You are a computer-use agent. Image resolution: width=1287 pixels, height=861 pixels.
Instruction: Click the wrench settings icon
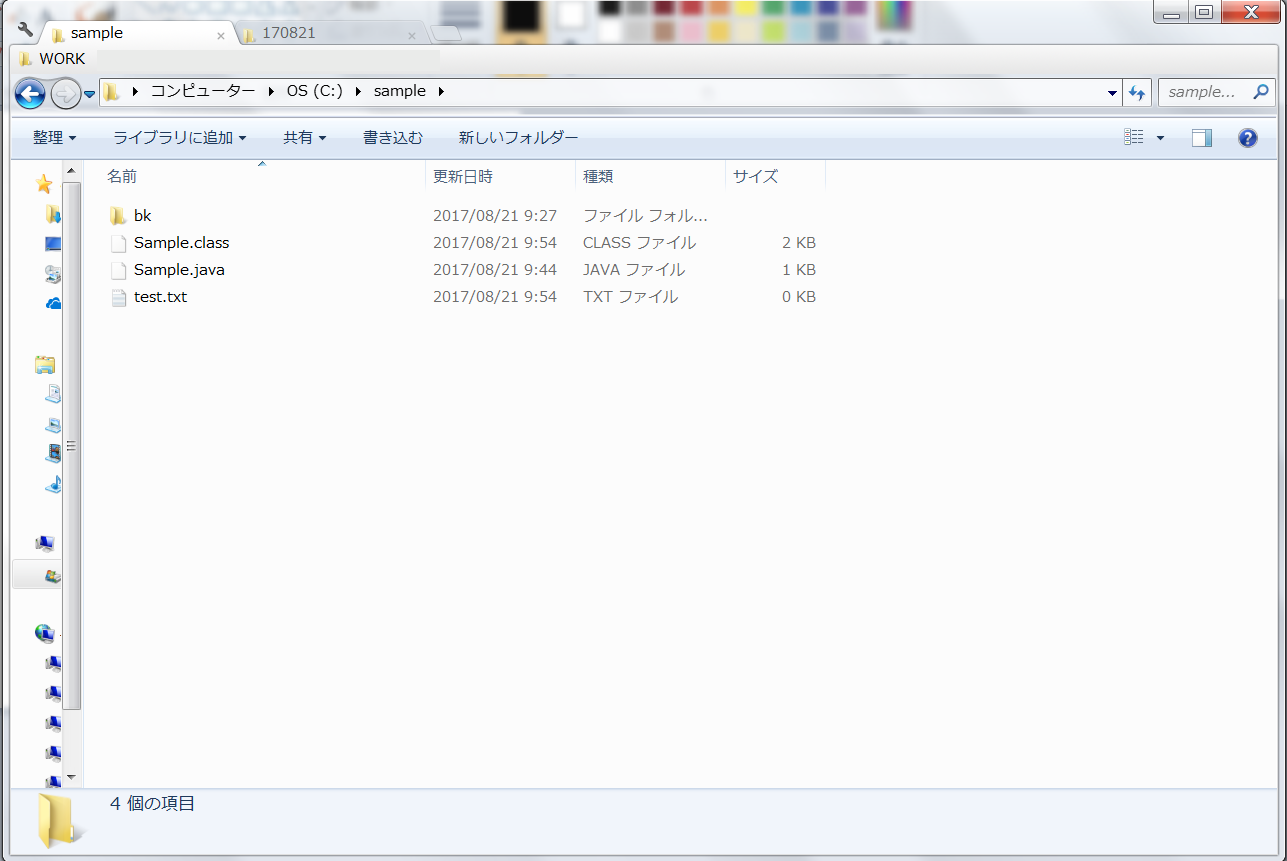[x=26, y=31]
